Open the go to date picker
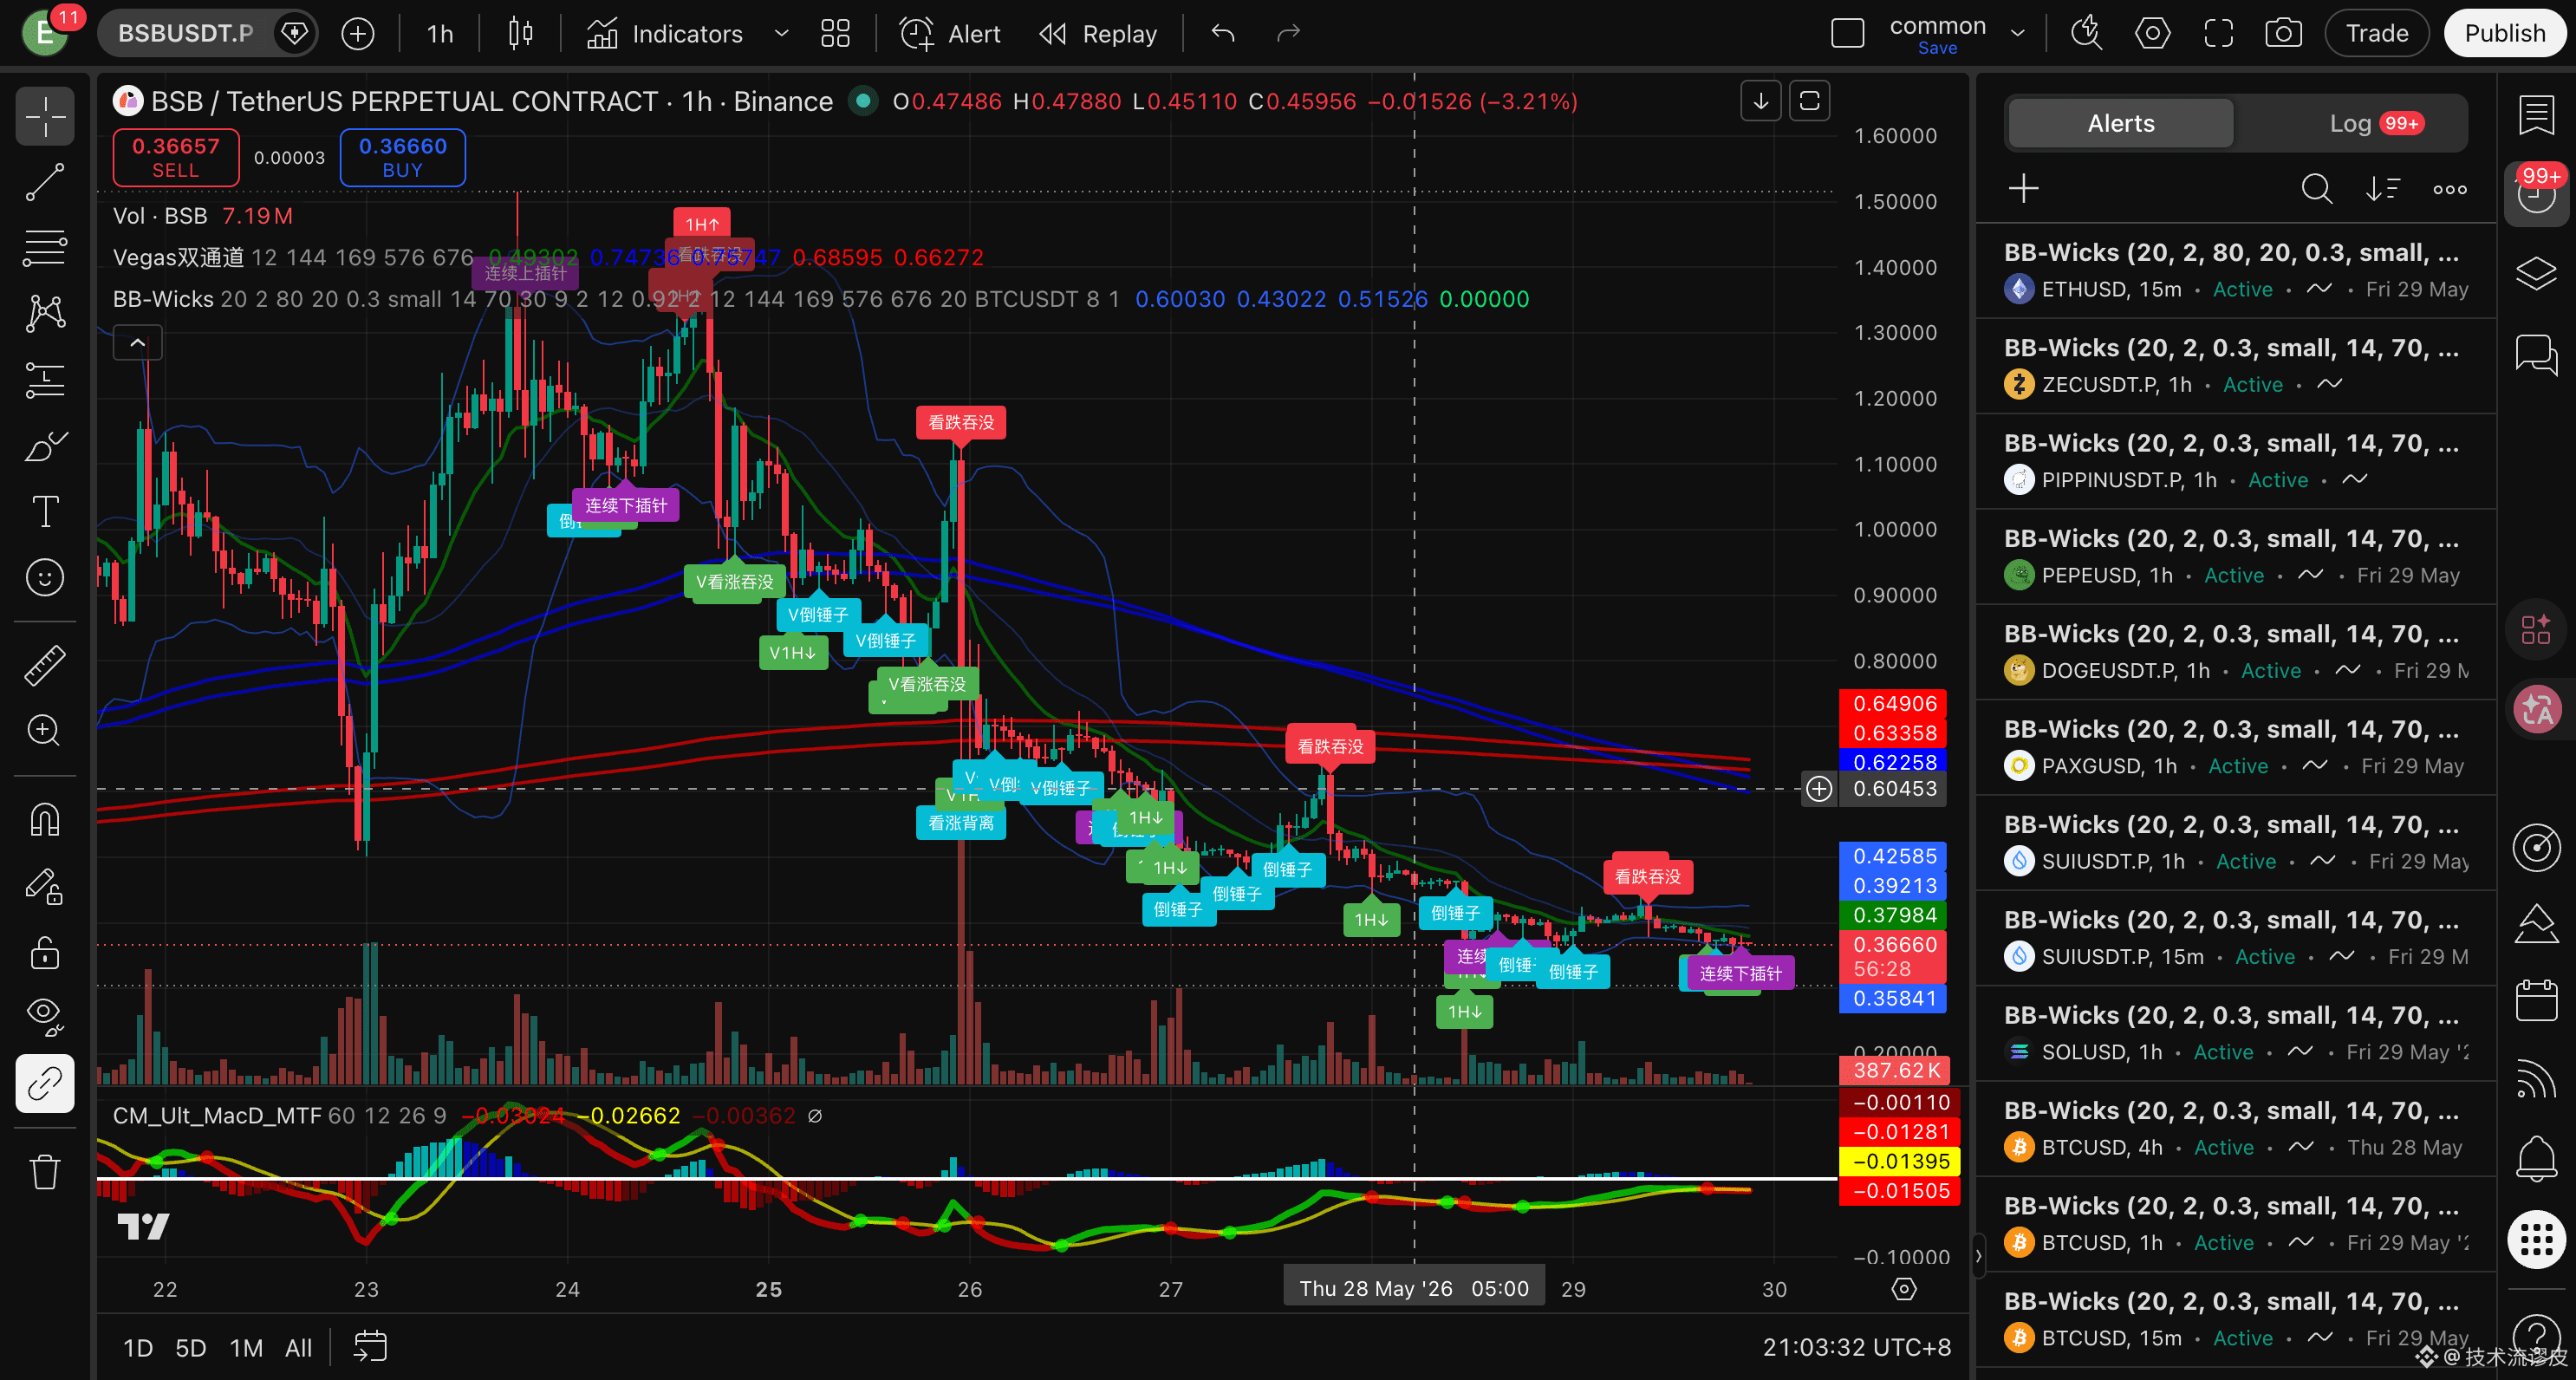2576x1380 pixels. pos(370,1347)
